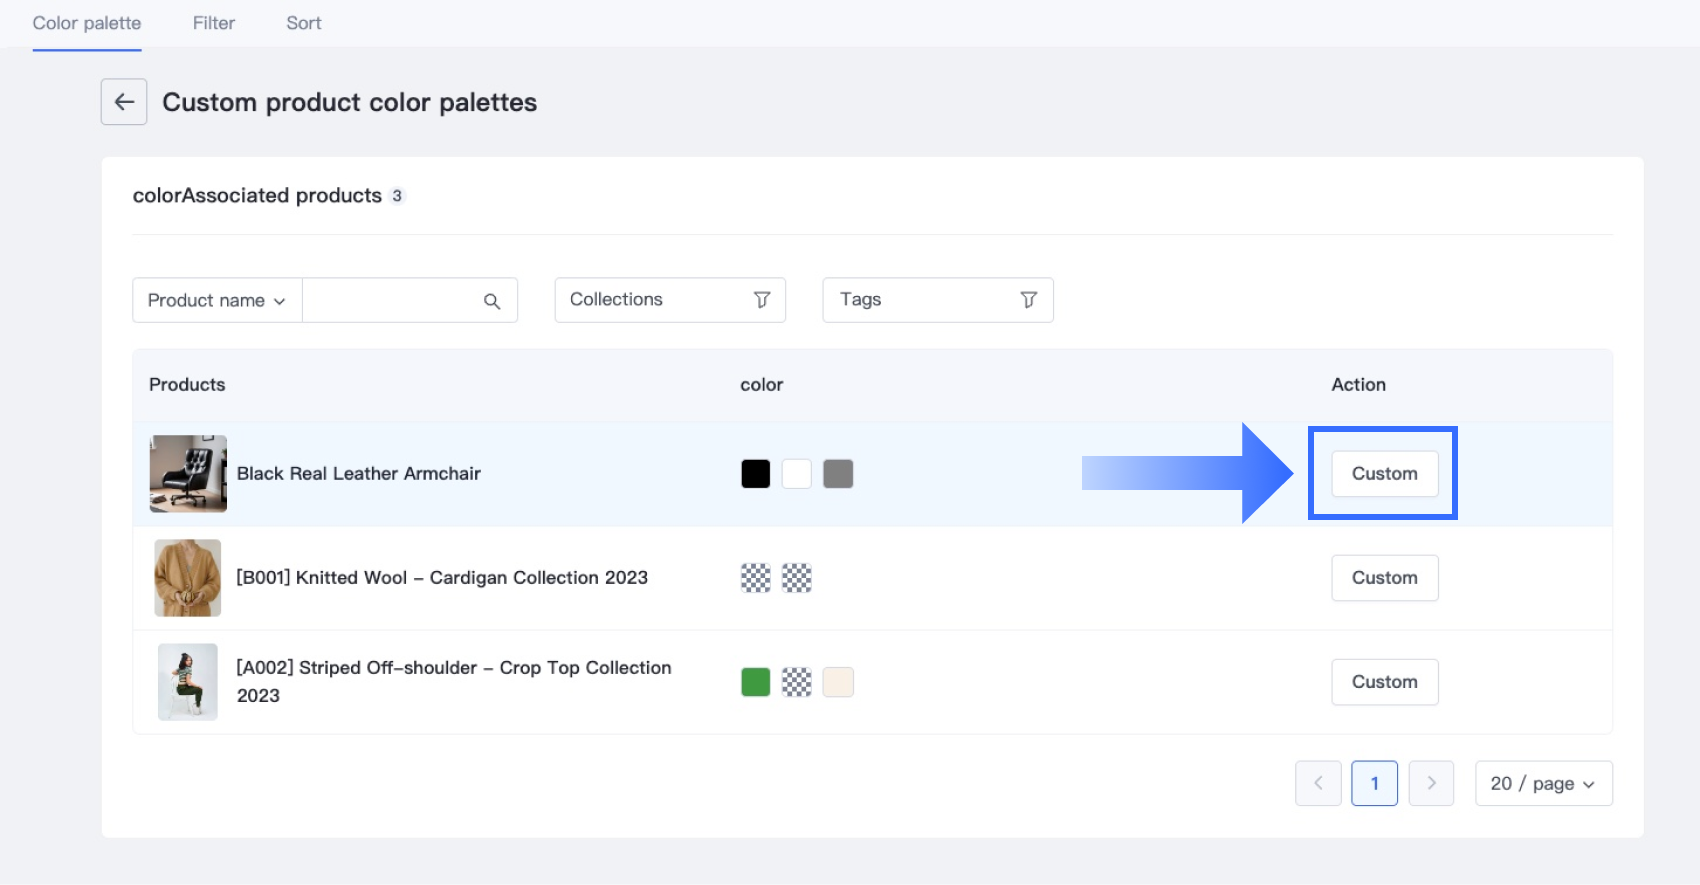Screen dimensions: 1700x885
Task: Switch to the Sort tab
Action: click(x=304, y=23)
